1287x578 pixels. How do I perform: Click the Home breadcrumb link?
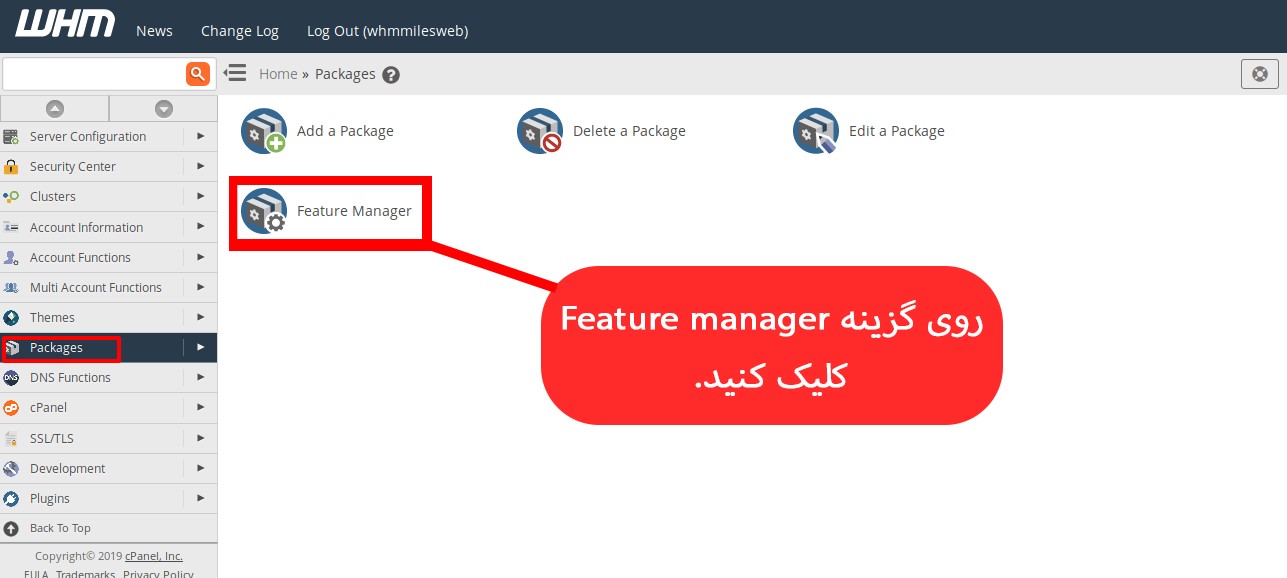[278, 74]
